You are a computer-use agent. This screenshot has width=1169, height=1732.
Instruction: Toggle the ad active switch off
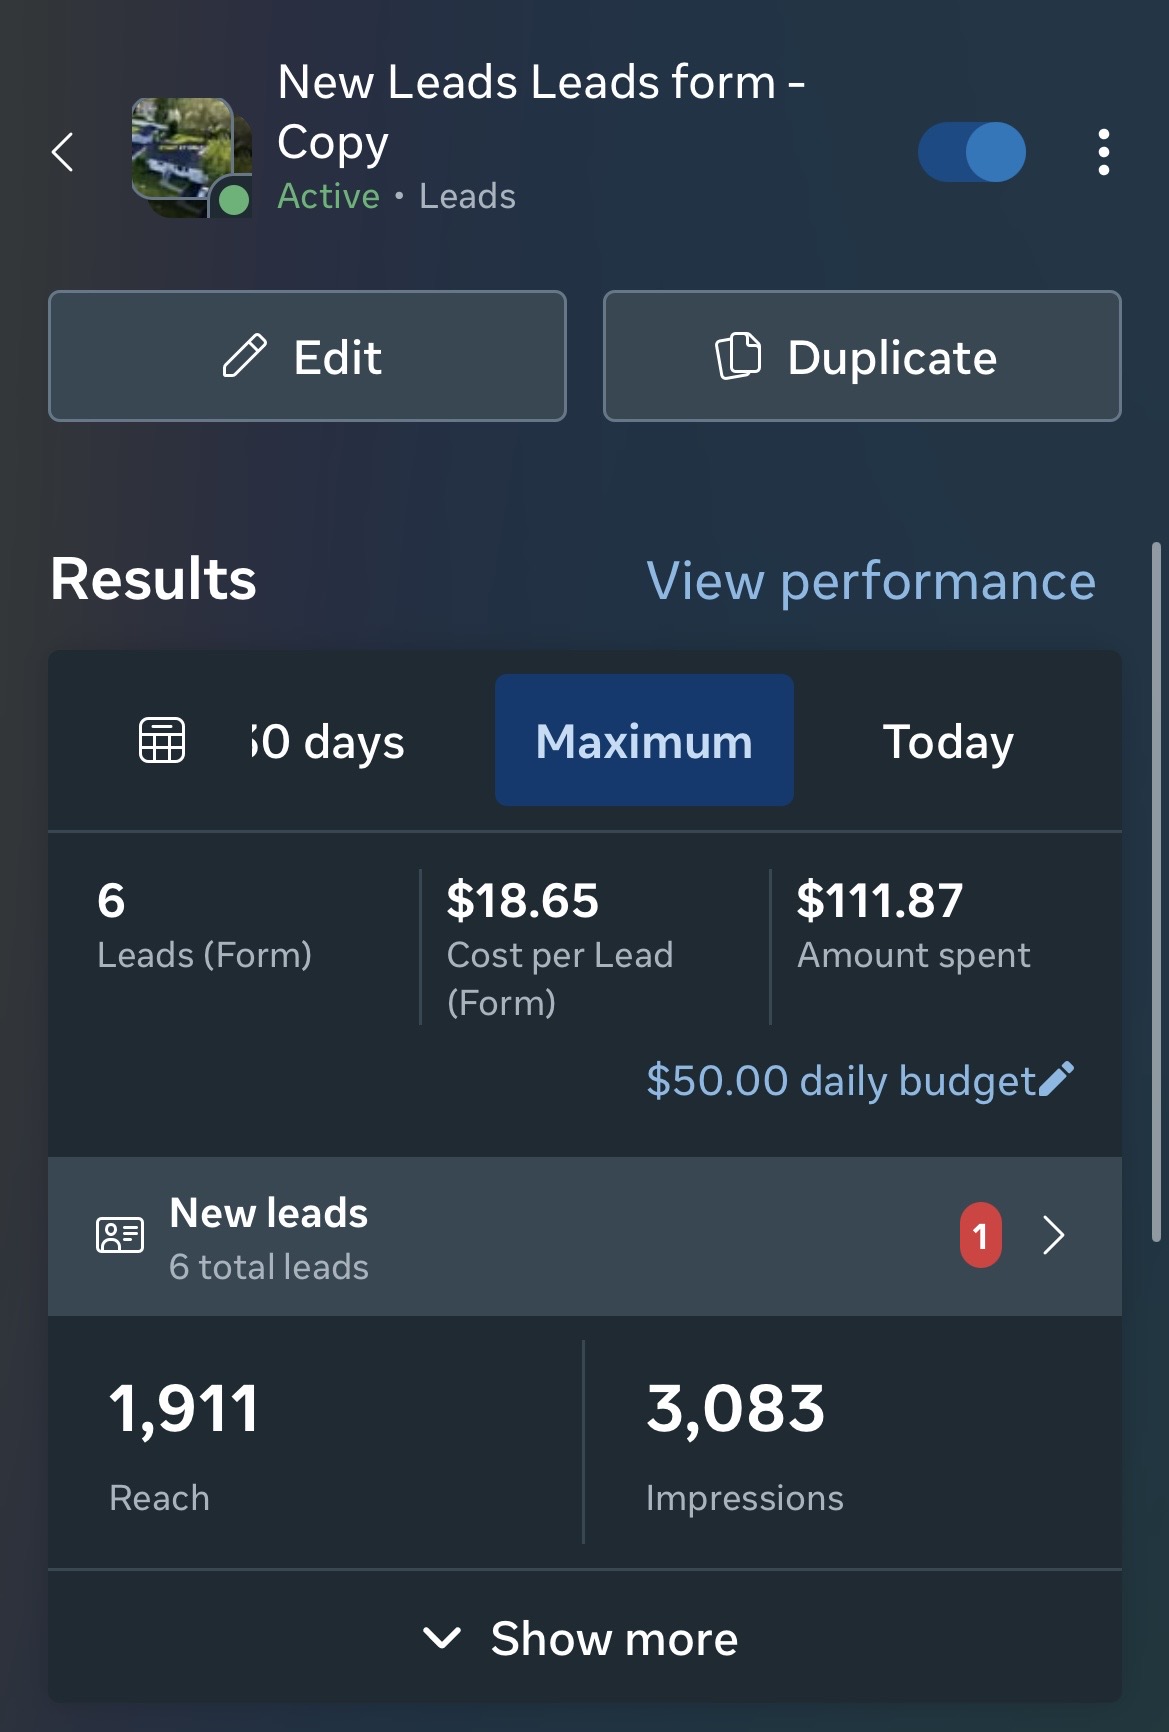[x=971, y=152]
